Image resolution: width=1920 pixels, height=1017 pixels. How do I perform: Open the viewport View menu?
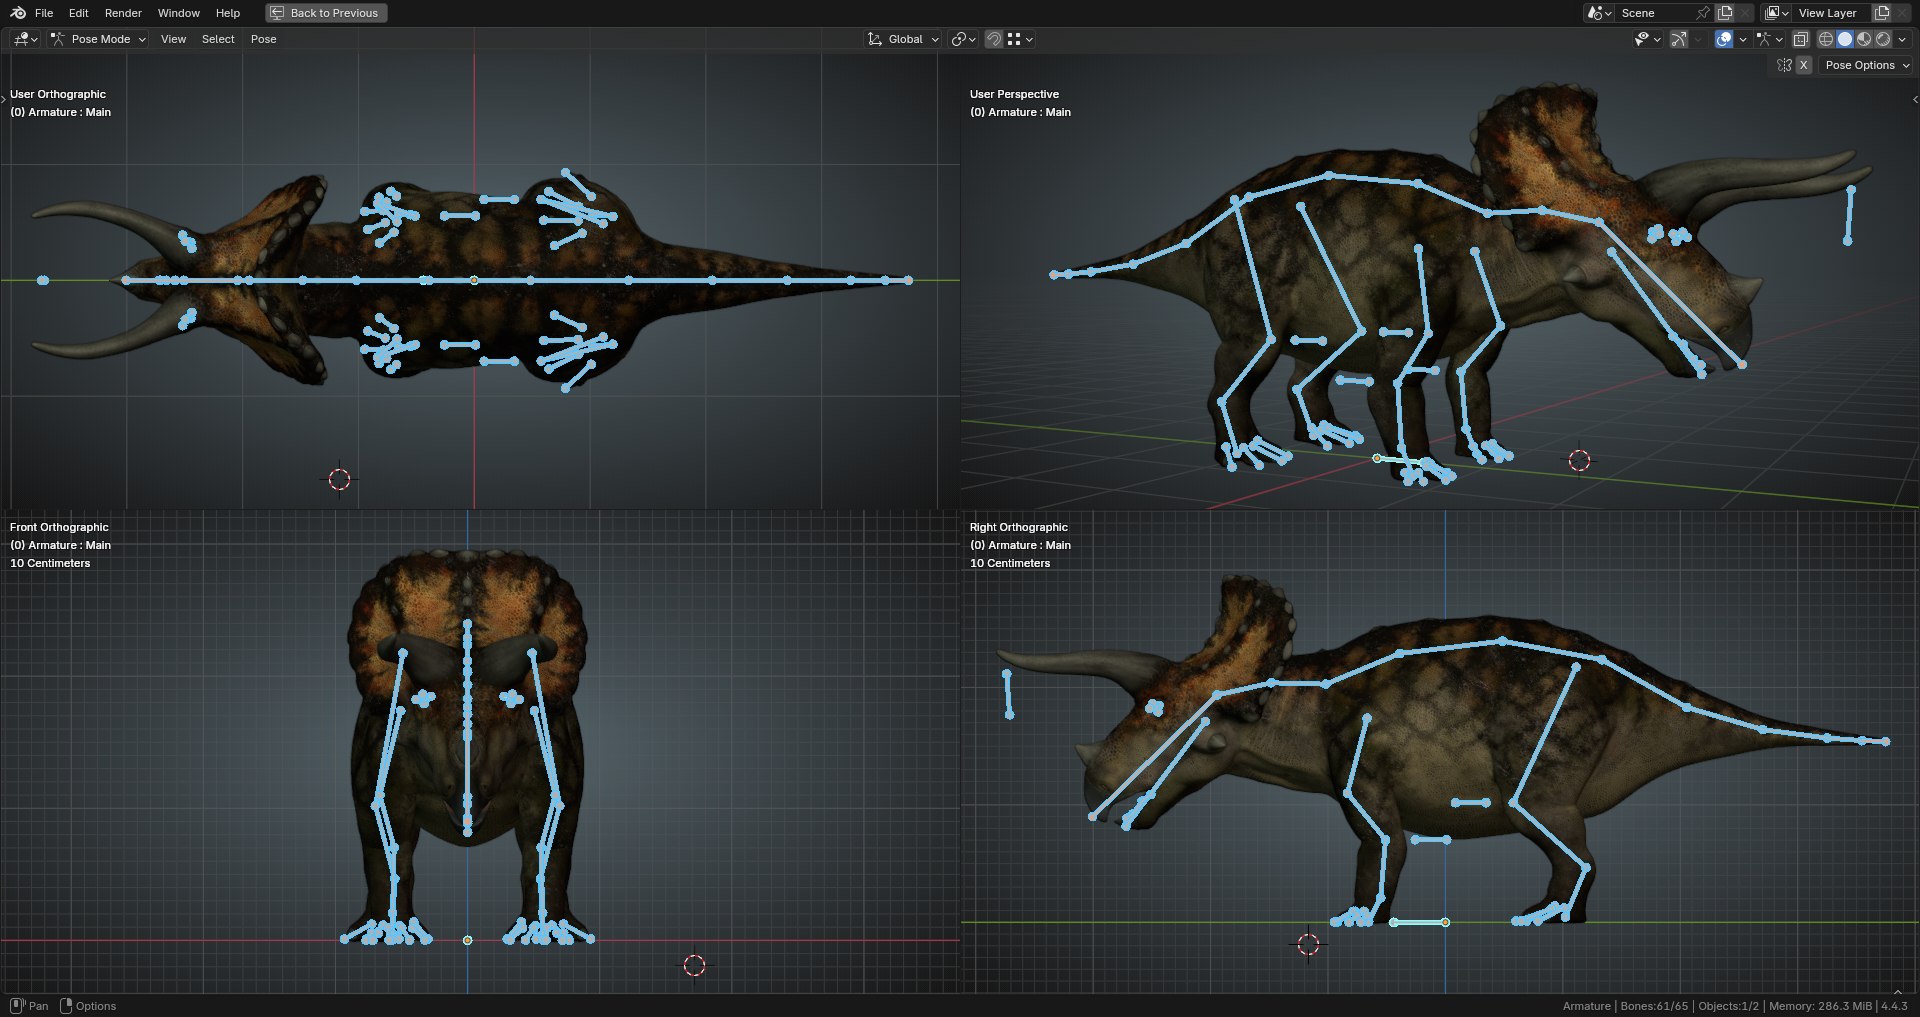pos(173,39)
